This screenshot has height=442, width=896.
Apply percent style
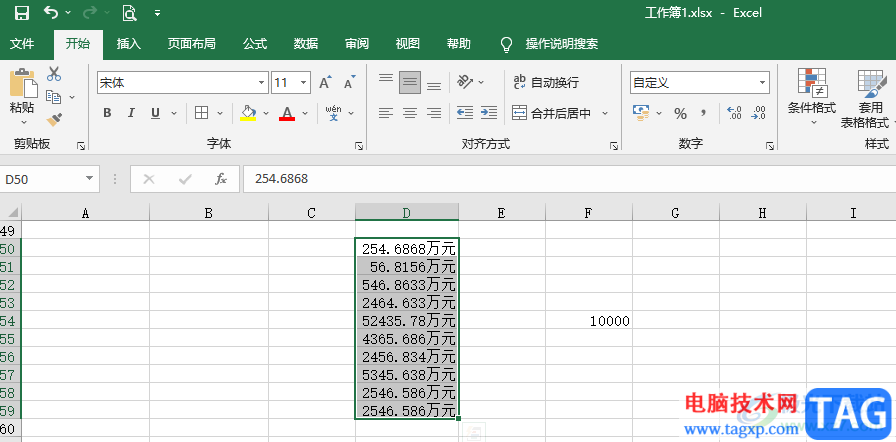click(x=680, y=113)
